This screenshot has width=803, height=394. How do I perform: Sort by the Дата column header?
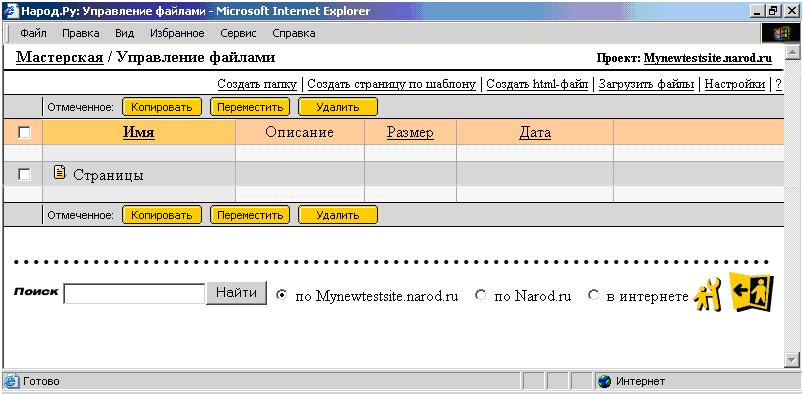(x=535, y=133)
